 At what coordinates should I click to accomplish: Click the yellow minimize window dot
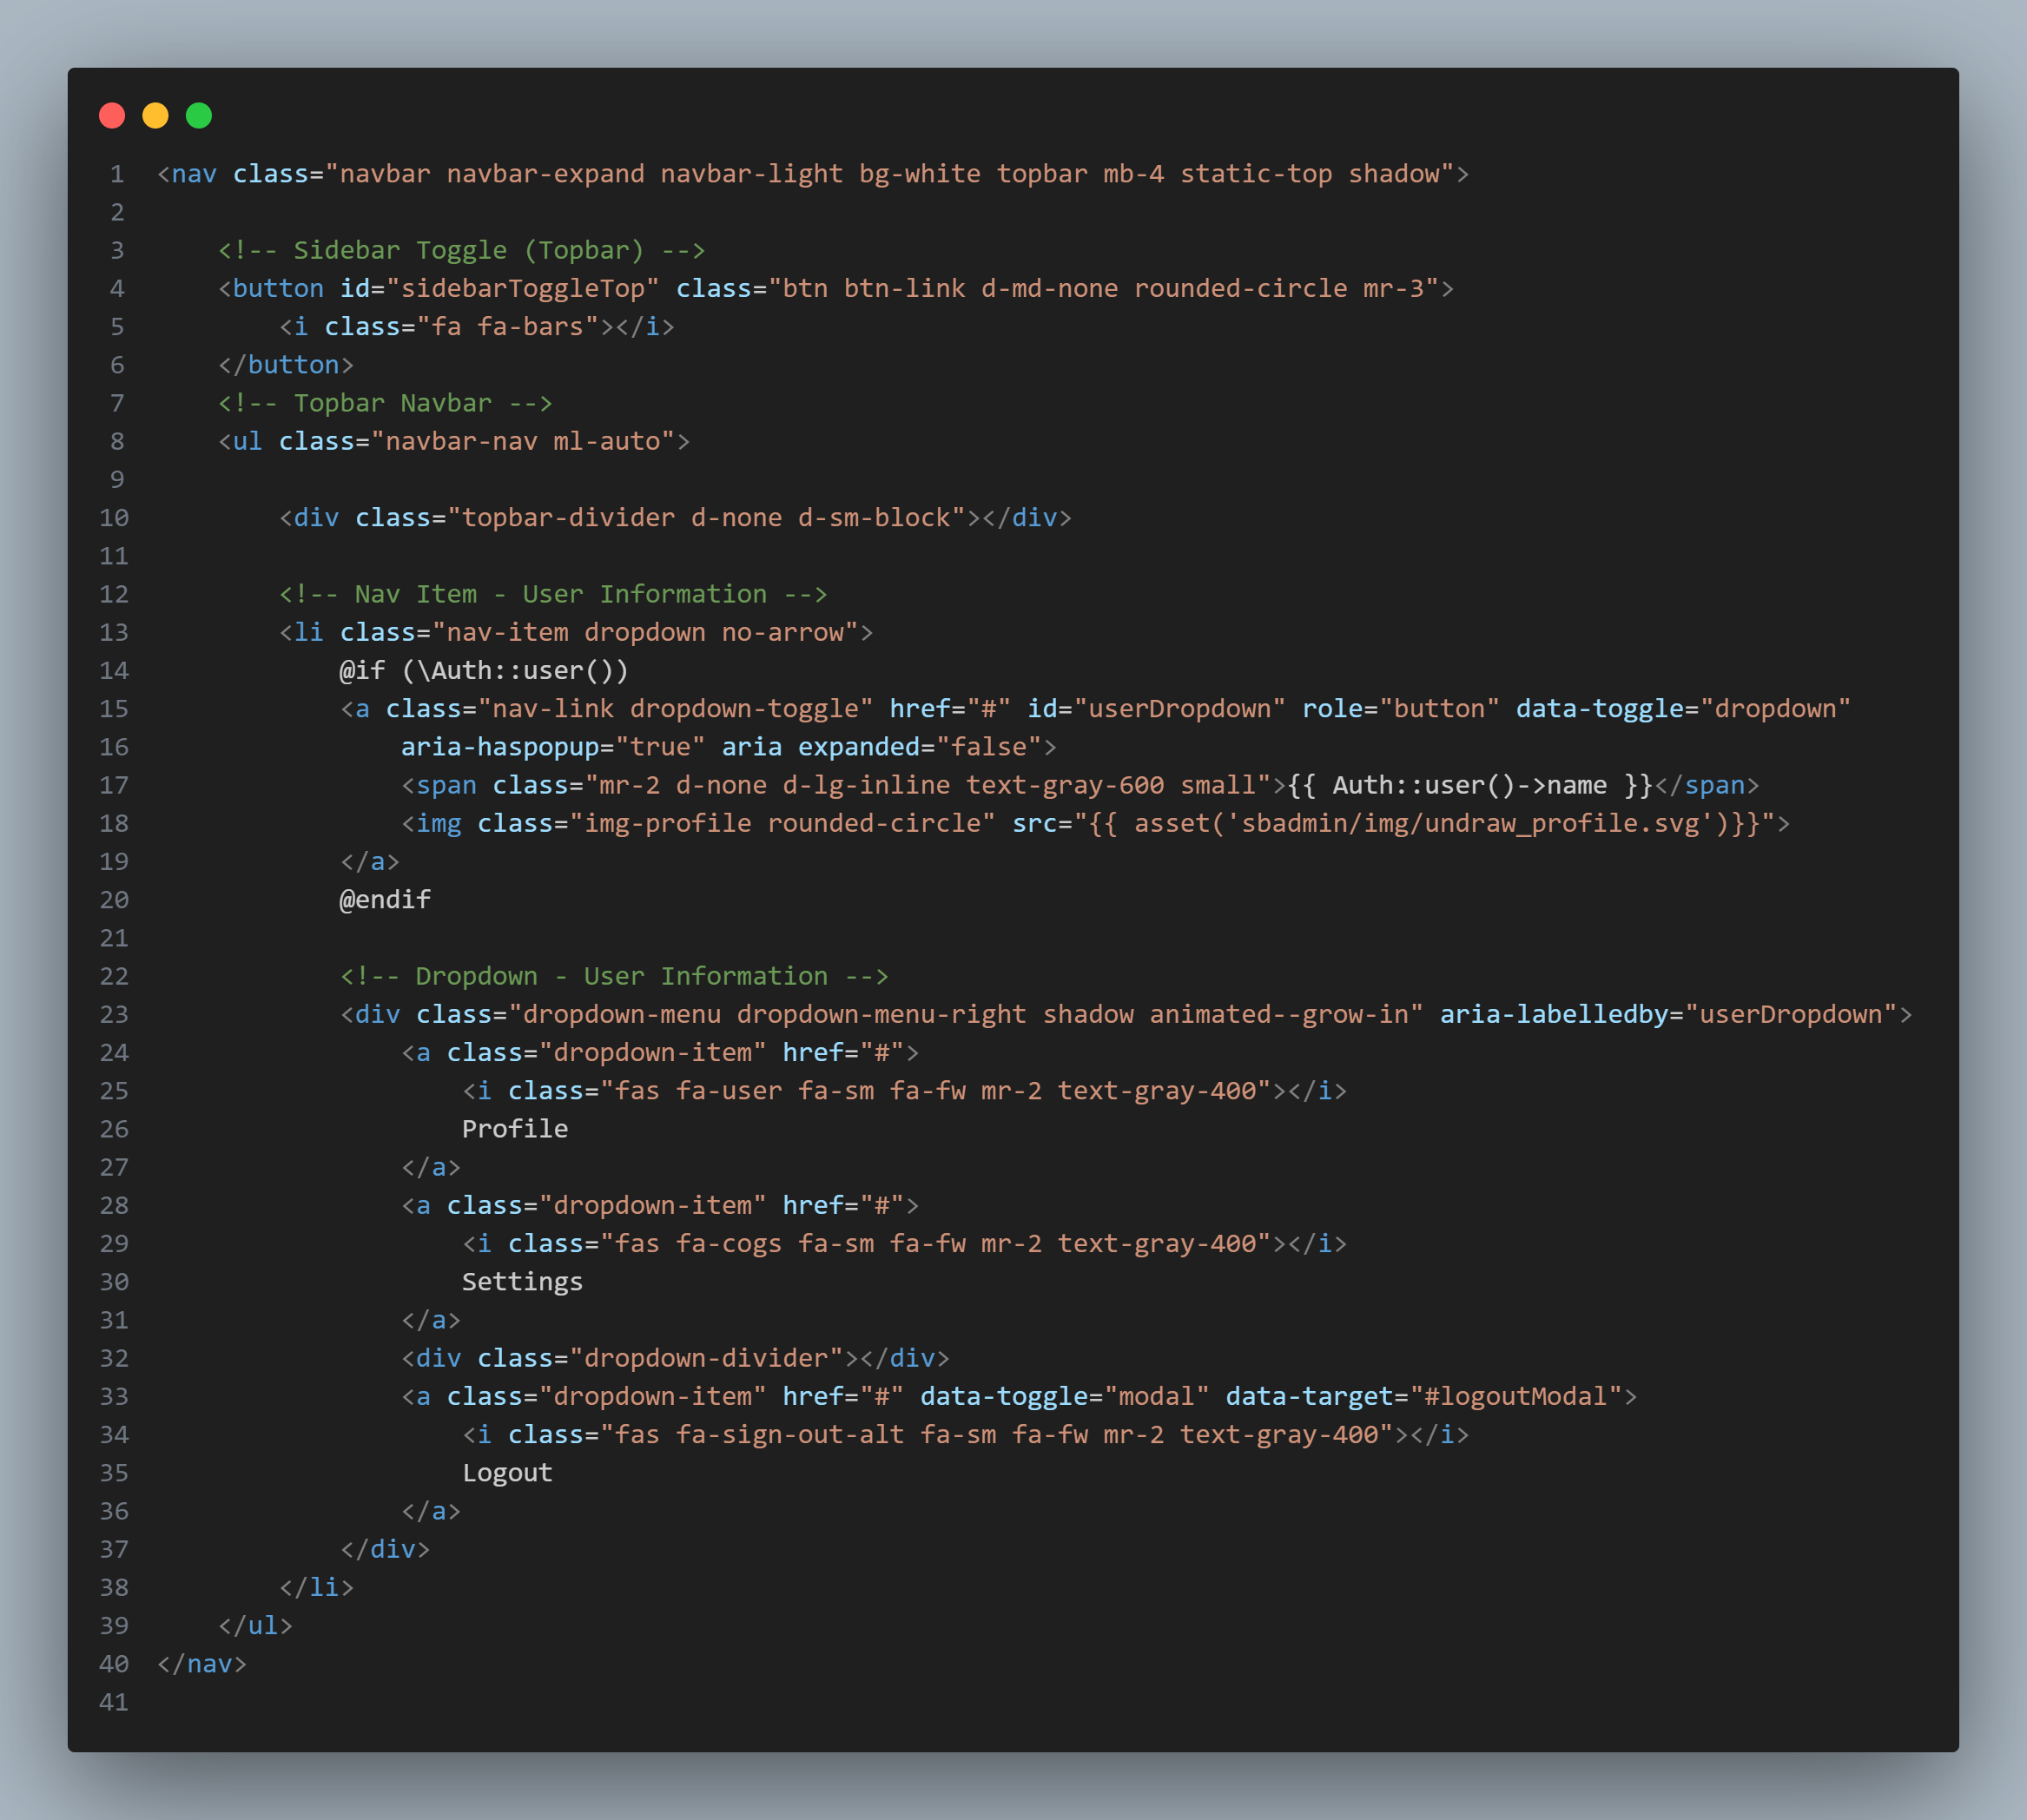[x=155, y=116]
